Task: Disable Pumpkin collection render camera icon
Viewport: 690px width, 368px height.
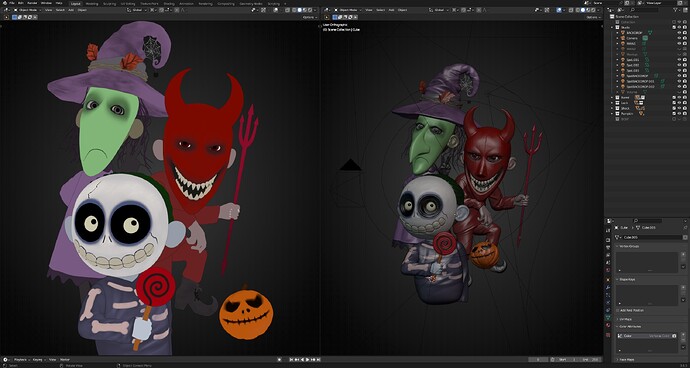Action: click(x=685, y=114)
